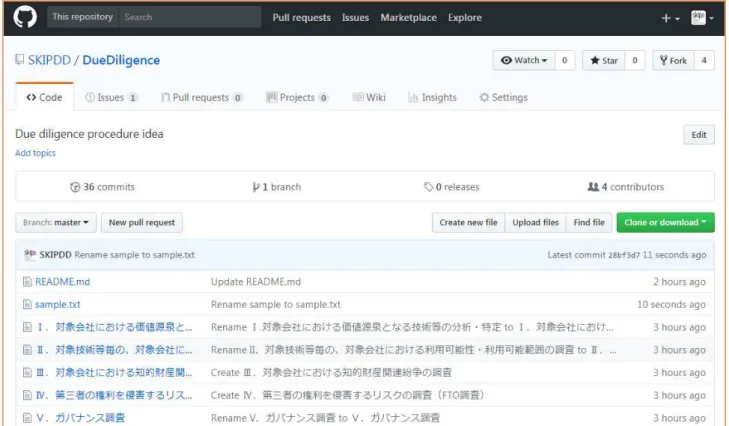Click the Edit description button

coord(698,135)
